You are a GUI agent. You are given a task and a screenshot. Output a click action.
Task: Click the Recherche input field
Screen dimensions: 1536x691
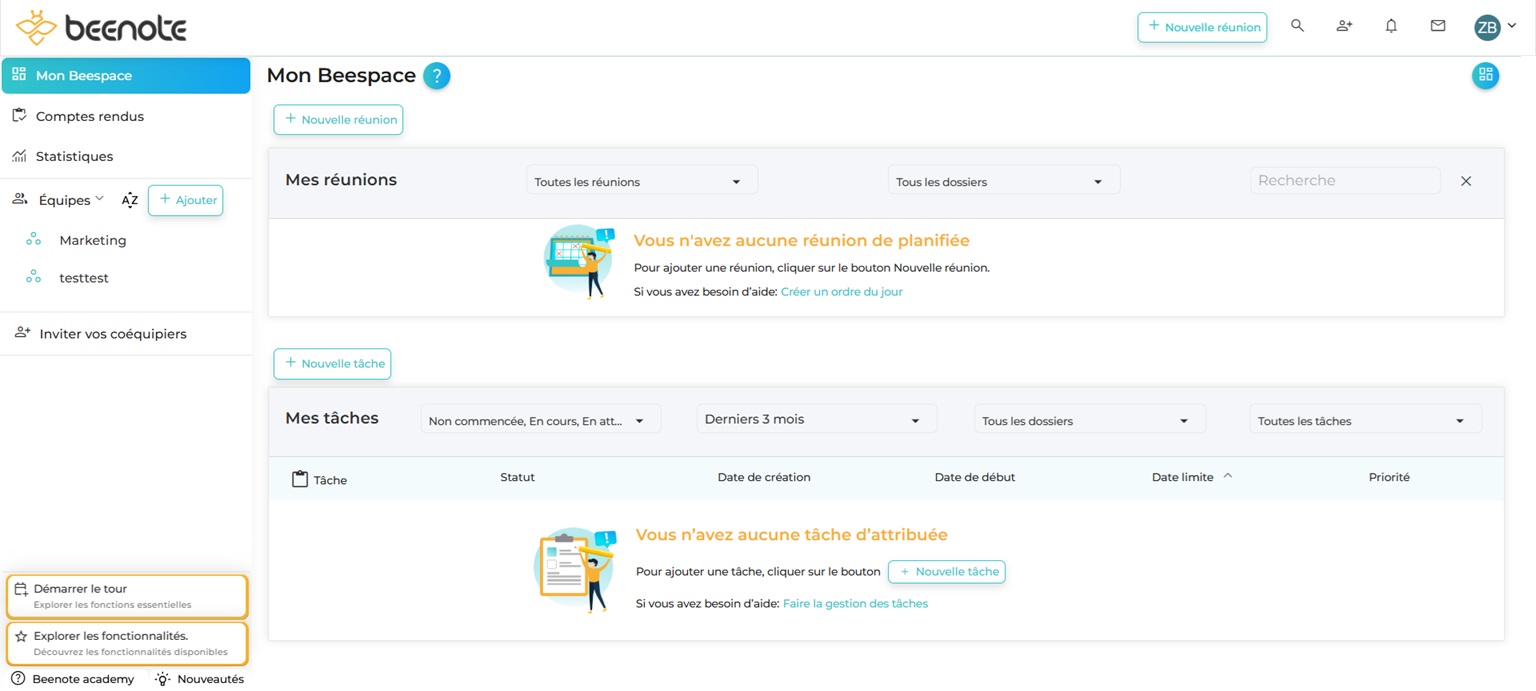[x=1344, y=181]
